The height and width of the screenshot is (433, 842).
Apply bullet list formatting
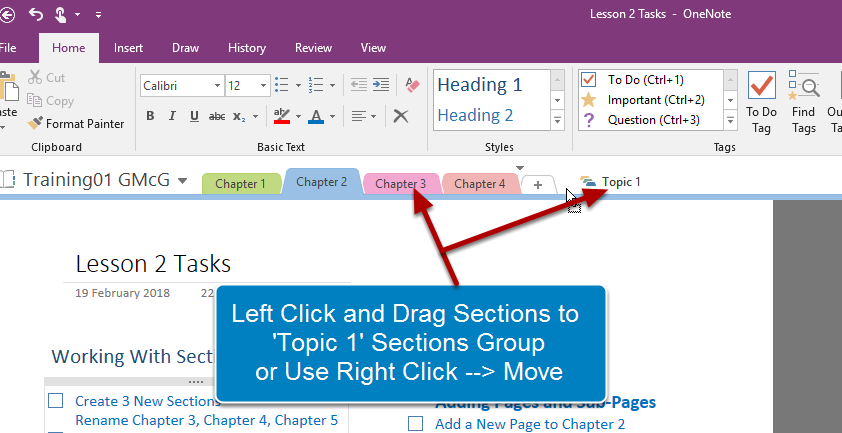[281, 85]
